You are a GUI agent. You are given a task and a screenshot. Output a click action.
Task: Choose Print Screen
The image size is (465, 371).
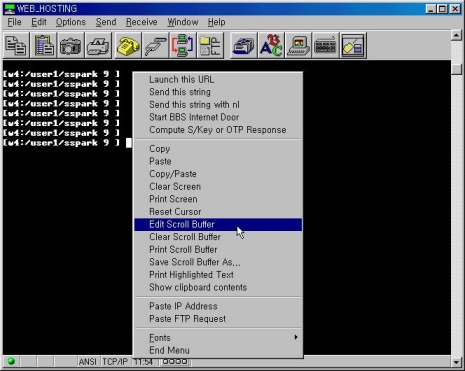218,199
